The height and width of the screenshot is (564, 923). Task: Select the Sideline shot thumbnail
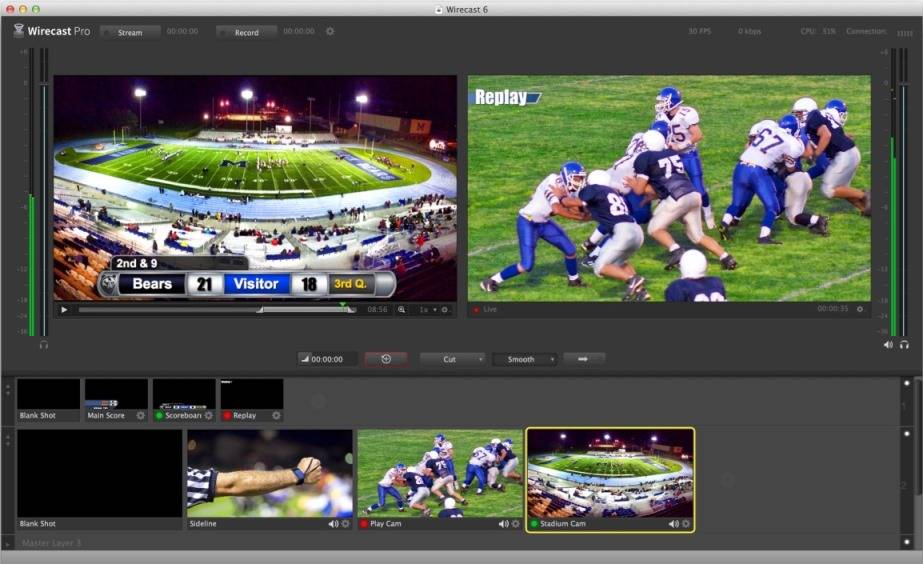[x=270, y=473]
